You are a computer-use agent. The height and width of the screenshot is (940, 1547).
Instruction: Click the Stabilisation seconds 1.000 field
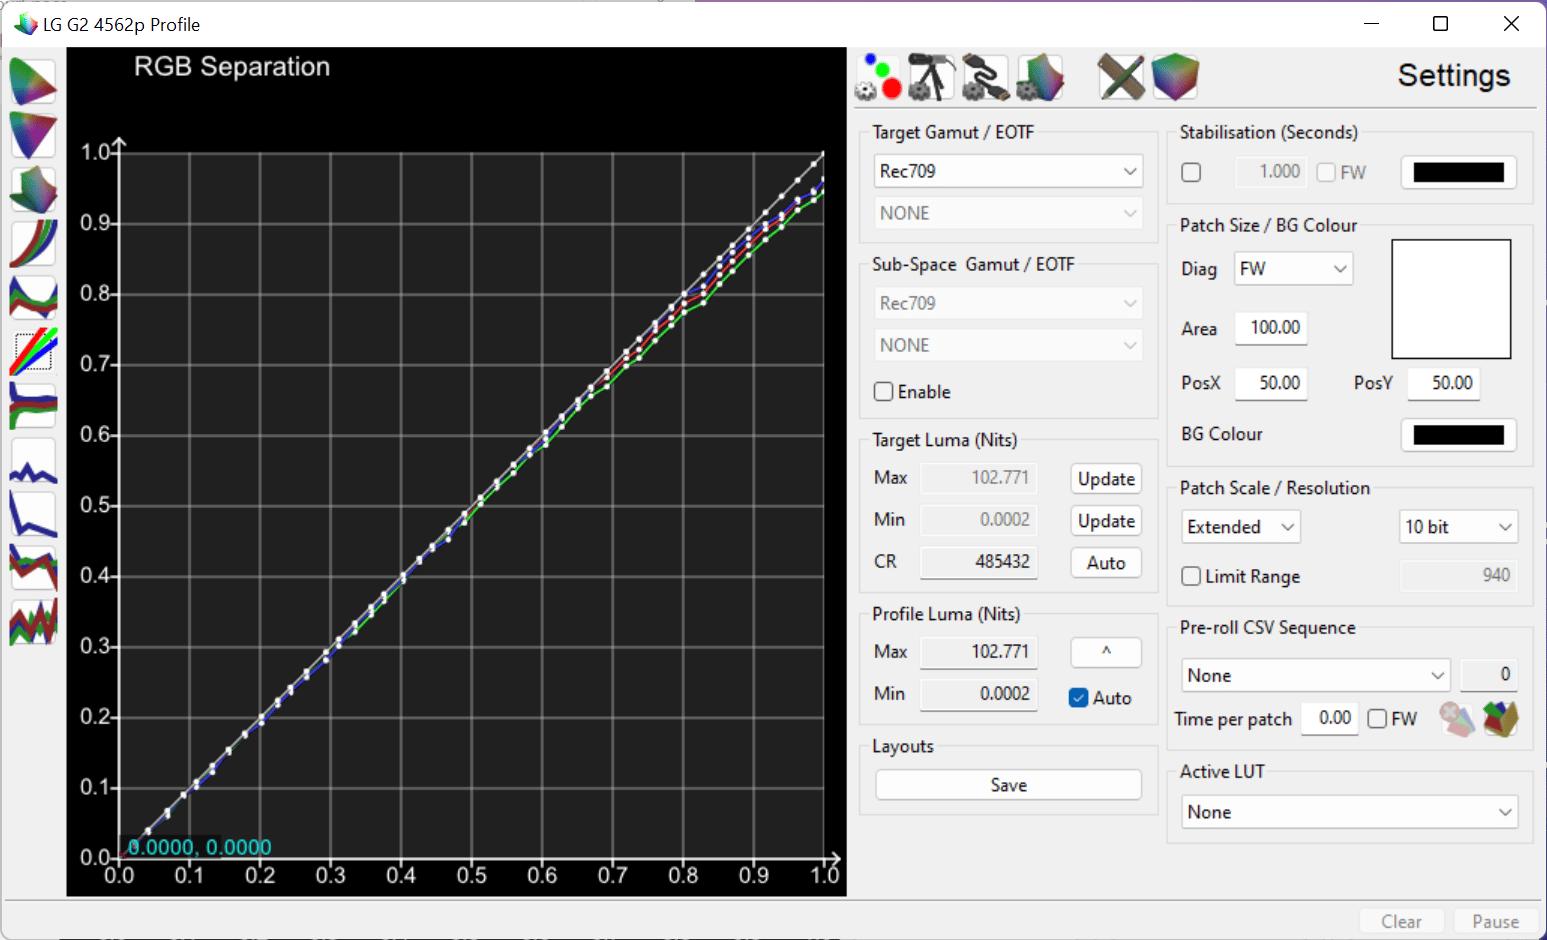click(x=1270, y=172)
